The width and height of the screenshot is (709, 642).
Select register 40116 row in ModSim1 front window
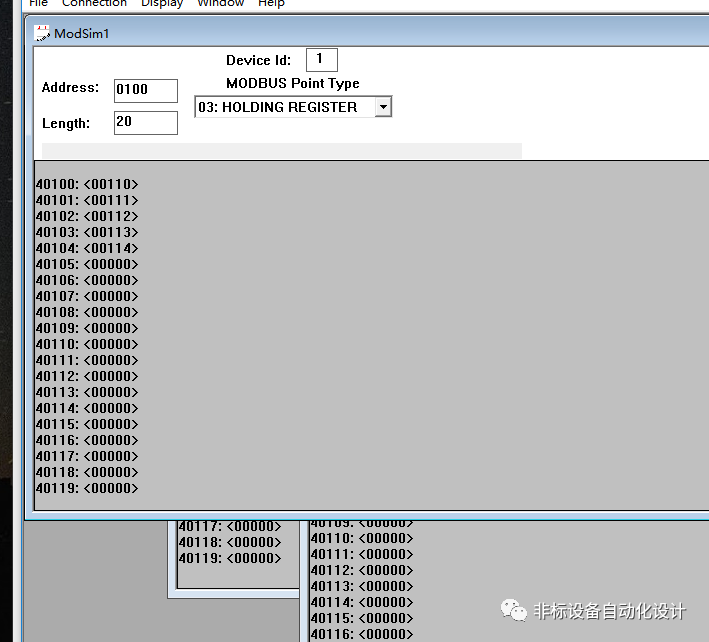[87, 440]
